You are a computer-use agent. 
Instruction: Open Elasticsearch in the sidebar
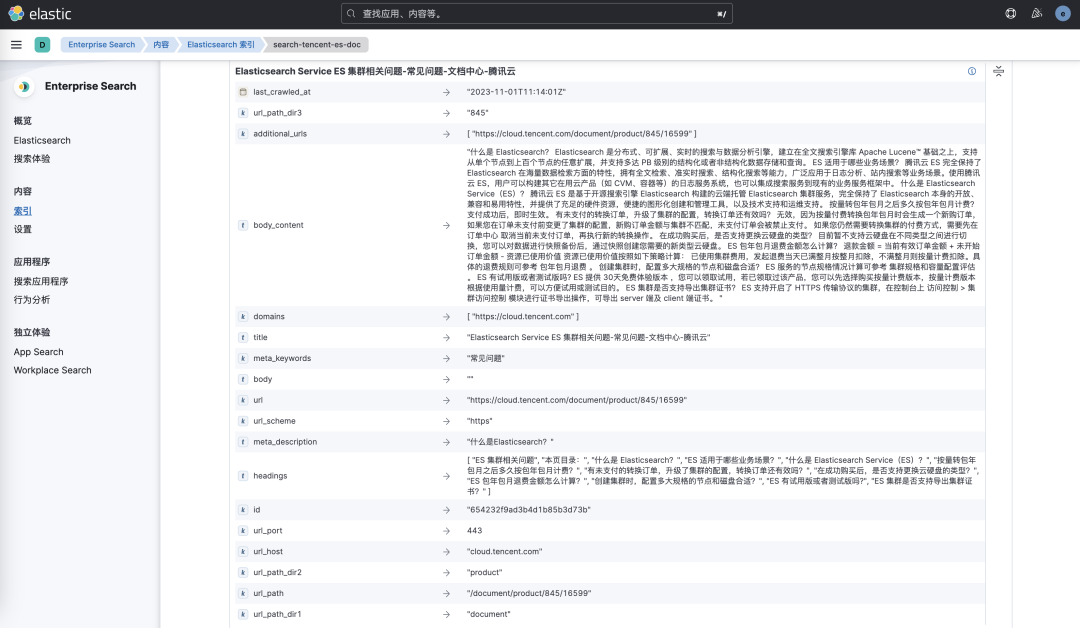pos(42,140)
